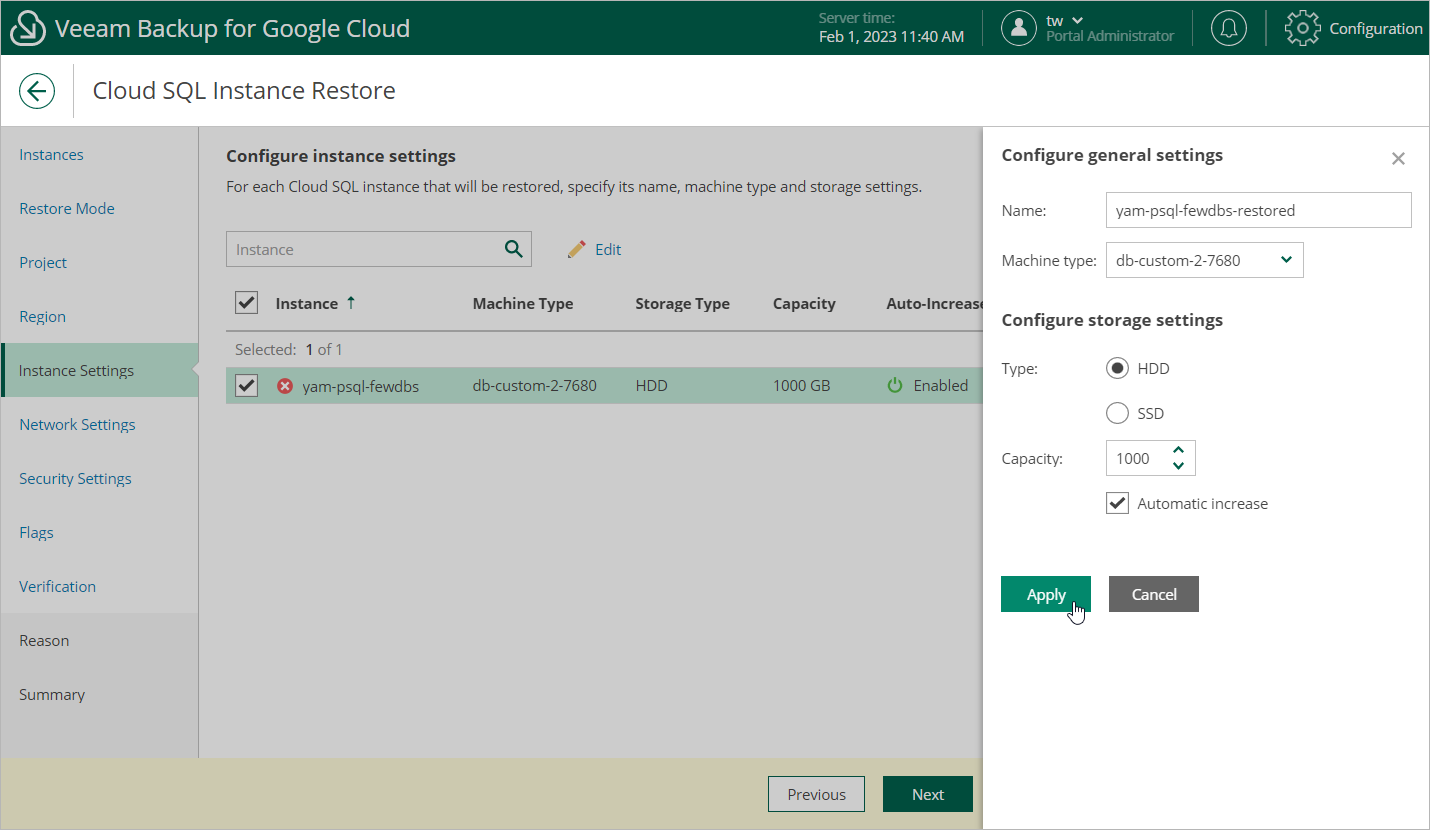
Task: Click the db-custom-2-7680 table cell
Action: (x=535, y=385)
